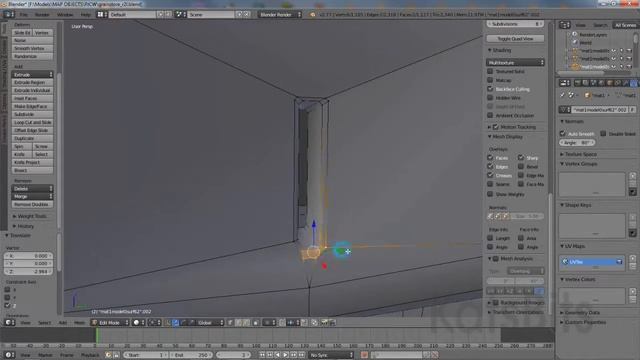This screenshot has width=640, height=360.
Task: Click the Loop Cut and Slide button
Action: tap(32, 122)
